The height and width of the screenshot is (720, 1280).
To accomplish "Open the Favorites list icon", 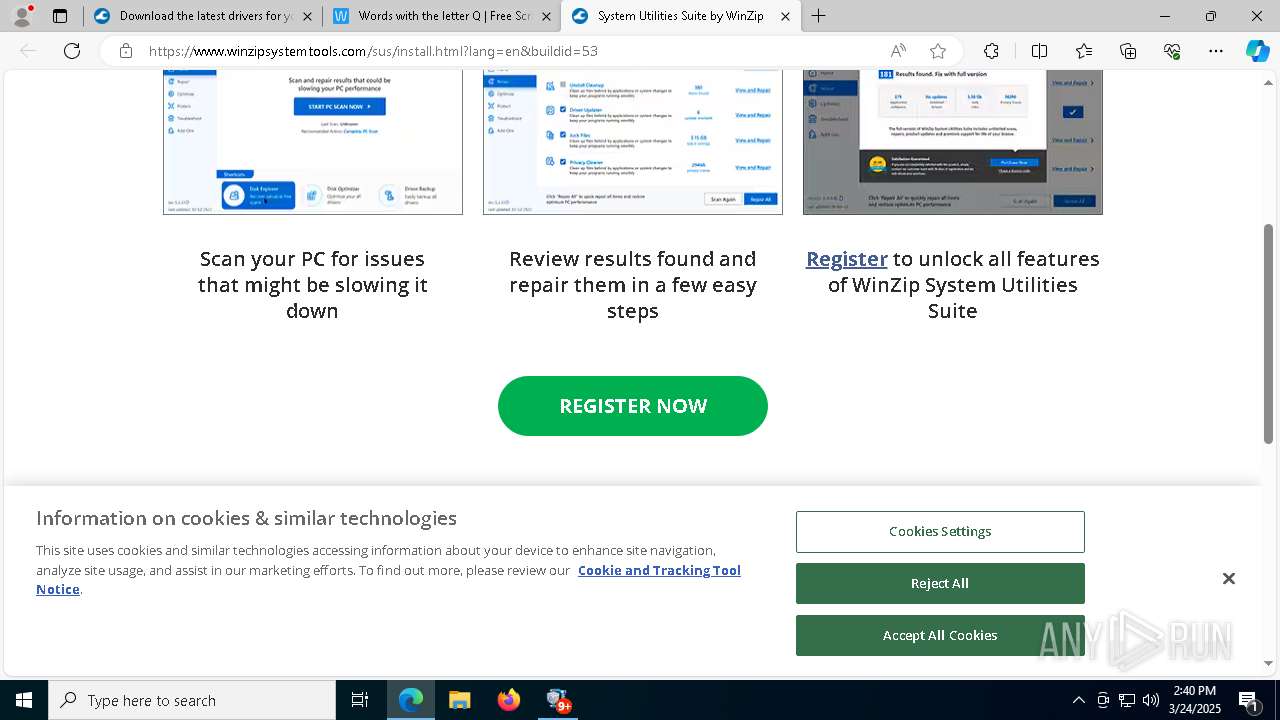I will [x=1084, y=51].
